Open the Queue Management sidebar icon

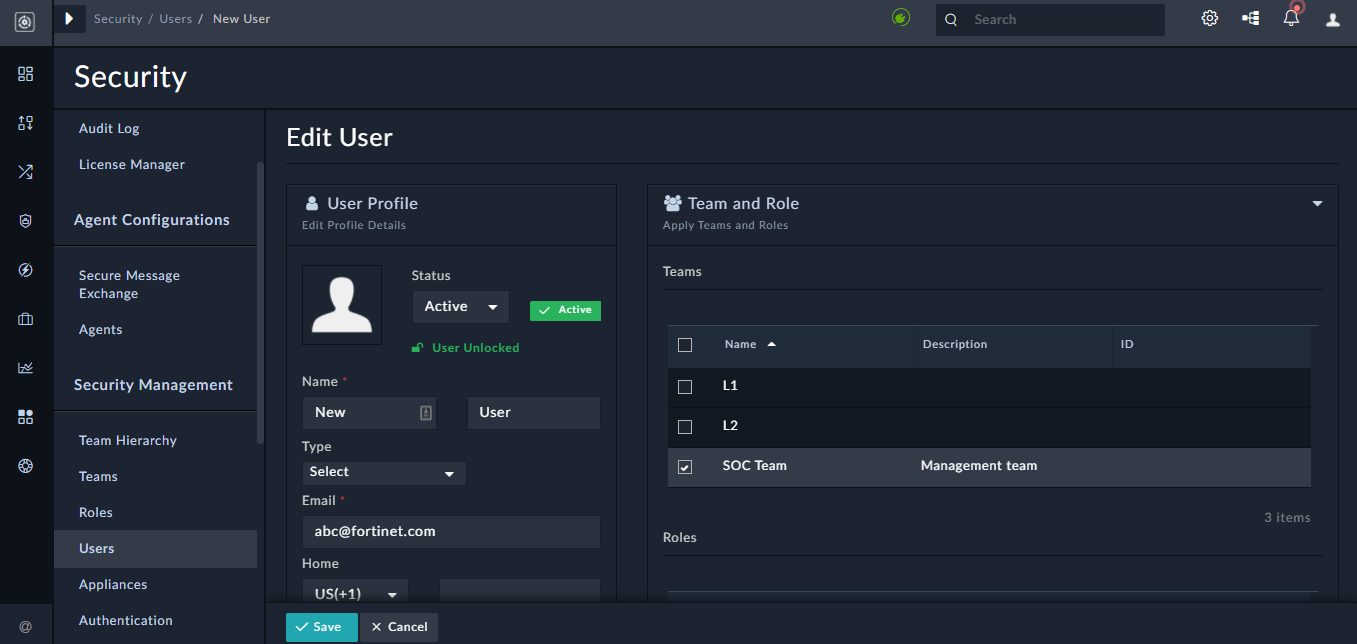[x=25, y=122]
